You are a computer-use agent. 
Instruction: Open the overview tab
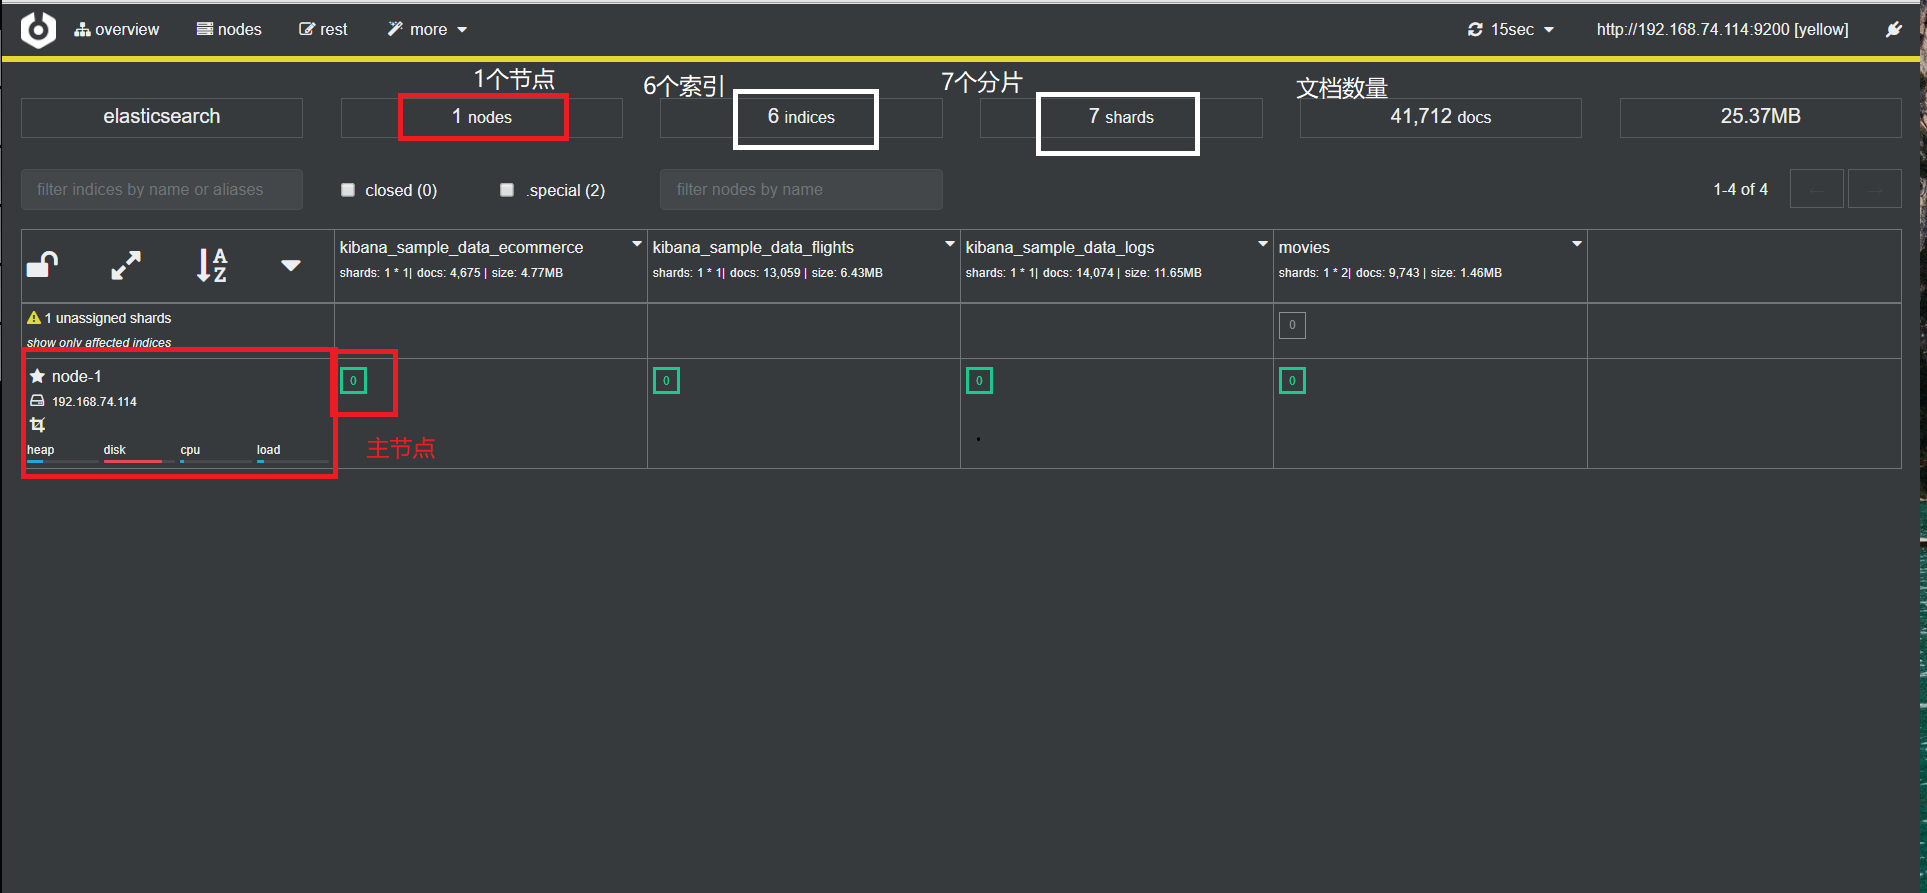[x=117, y=30]
